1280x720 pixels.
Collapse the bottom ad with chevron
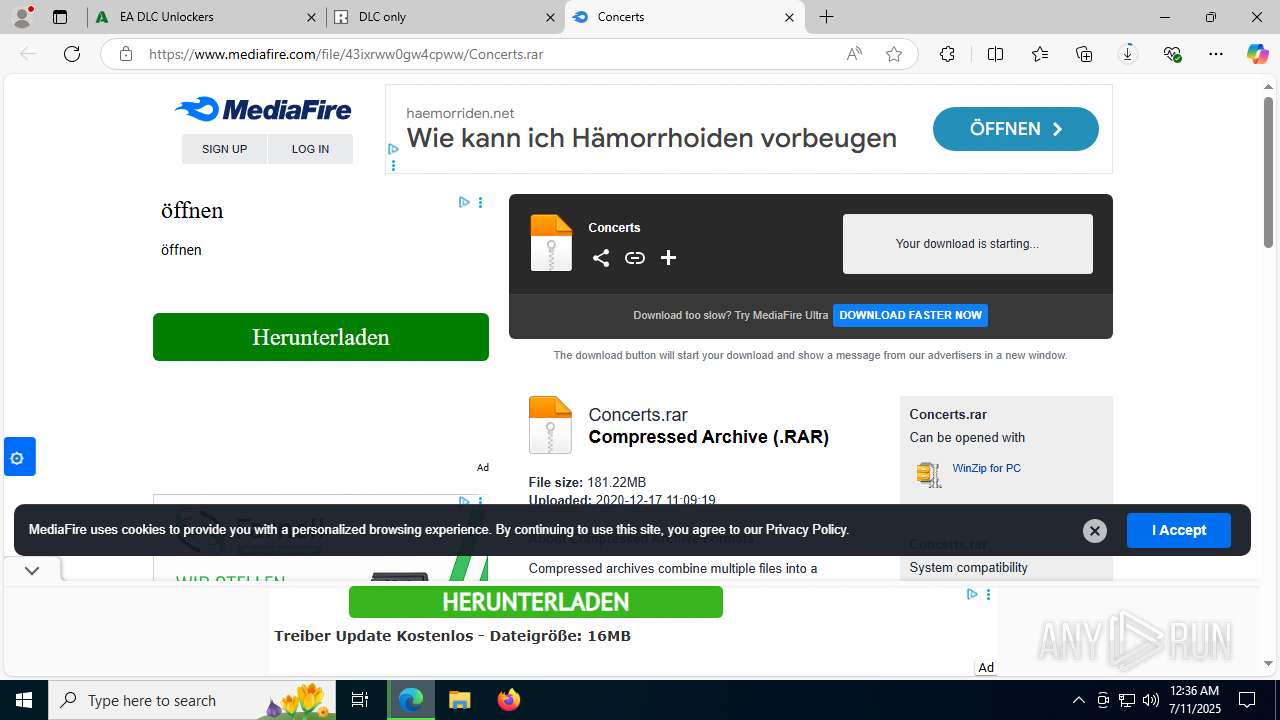[x=32, y=570]
